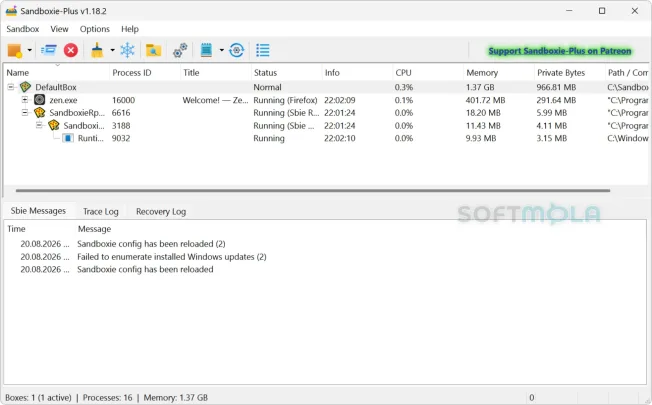Switch to the Recovery Log tab

tap(161, 212)
